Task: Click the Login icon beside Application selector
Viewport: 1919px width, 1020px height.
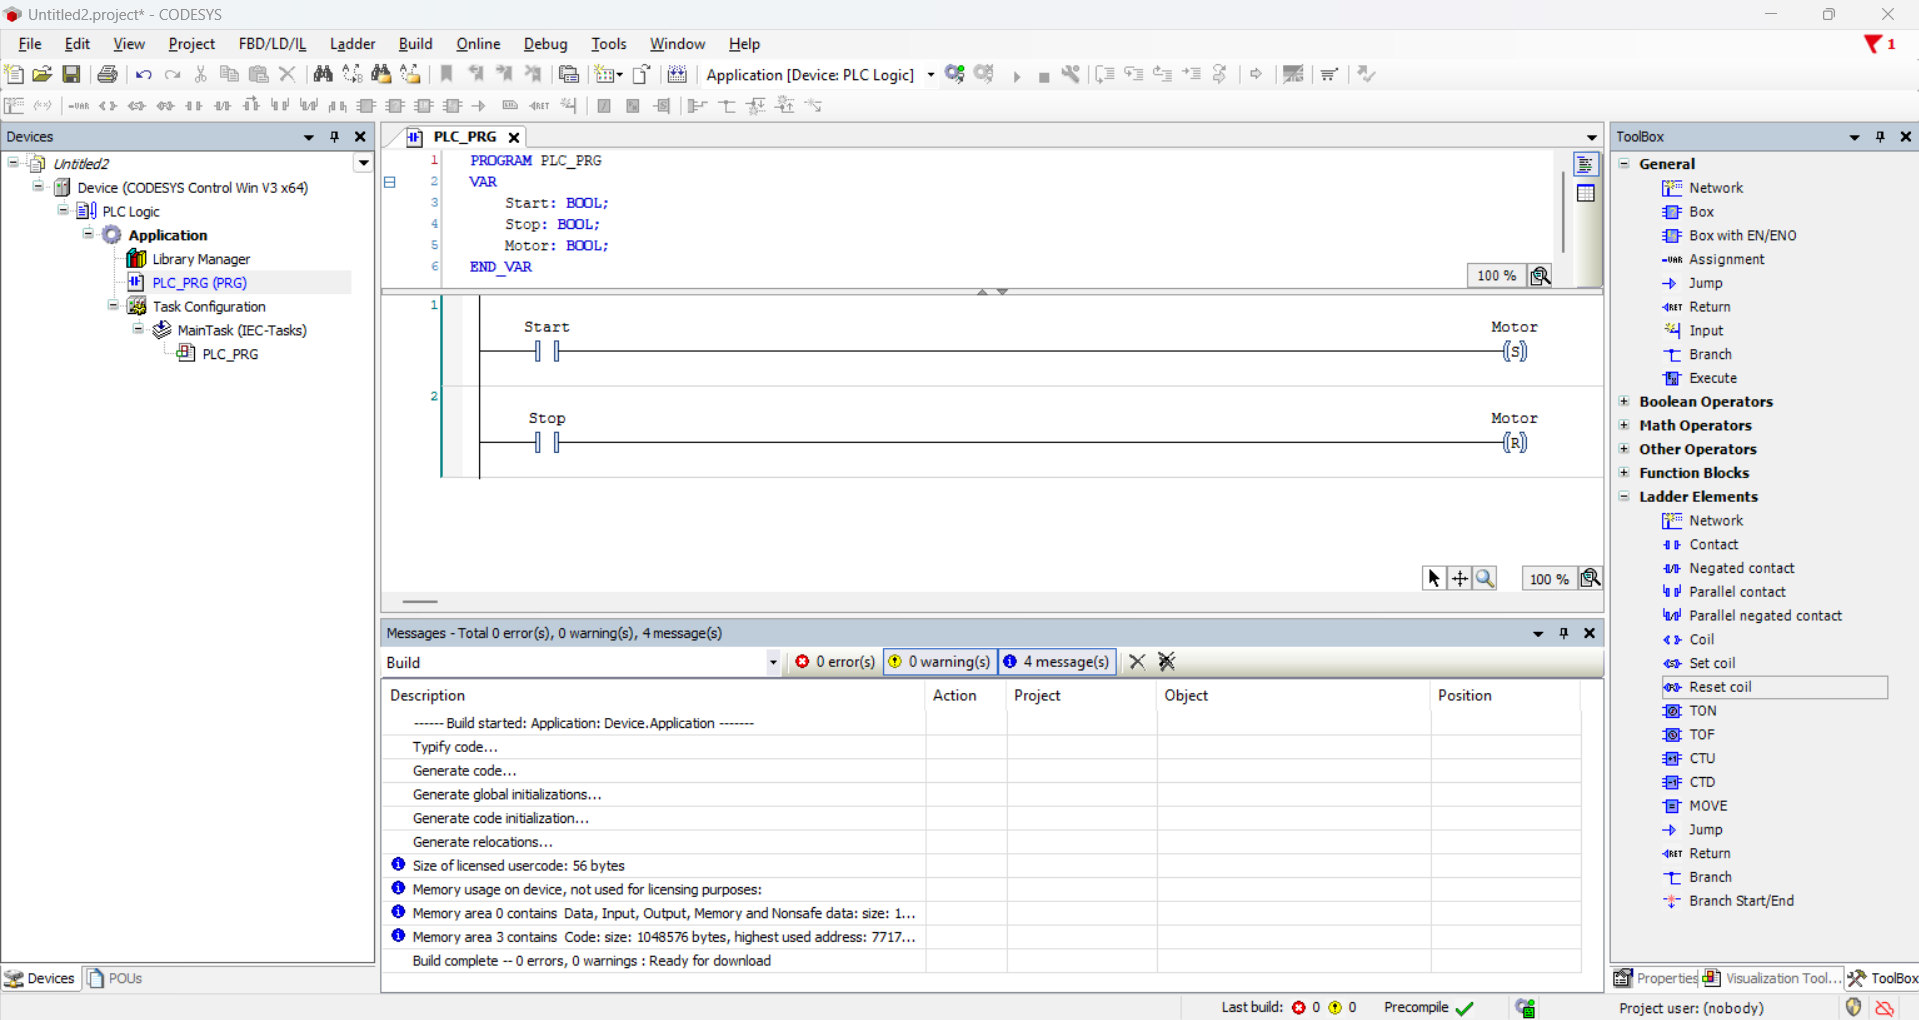Action: pyautogui.click(x=955, y=74)
